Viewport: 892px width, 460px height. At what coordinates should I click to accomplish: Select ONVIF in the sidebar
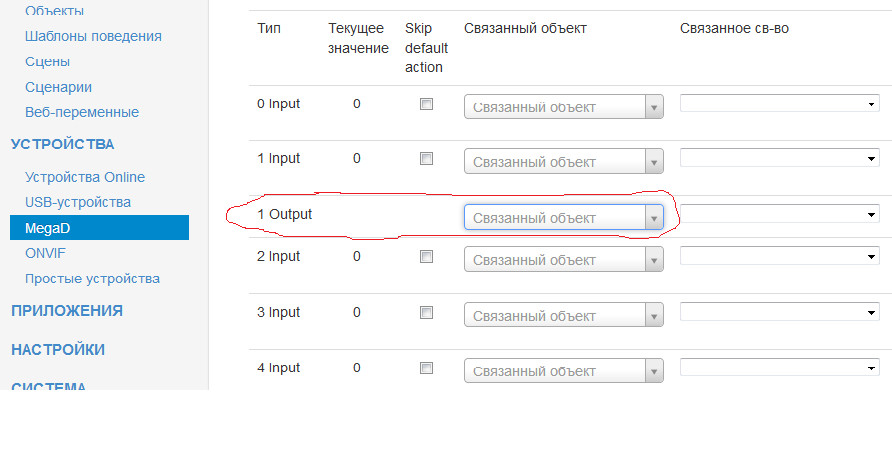coord(45,253)
